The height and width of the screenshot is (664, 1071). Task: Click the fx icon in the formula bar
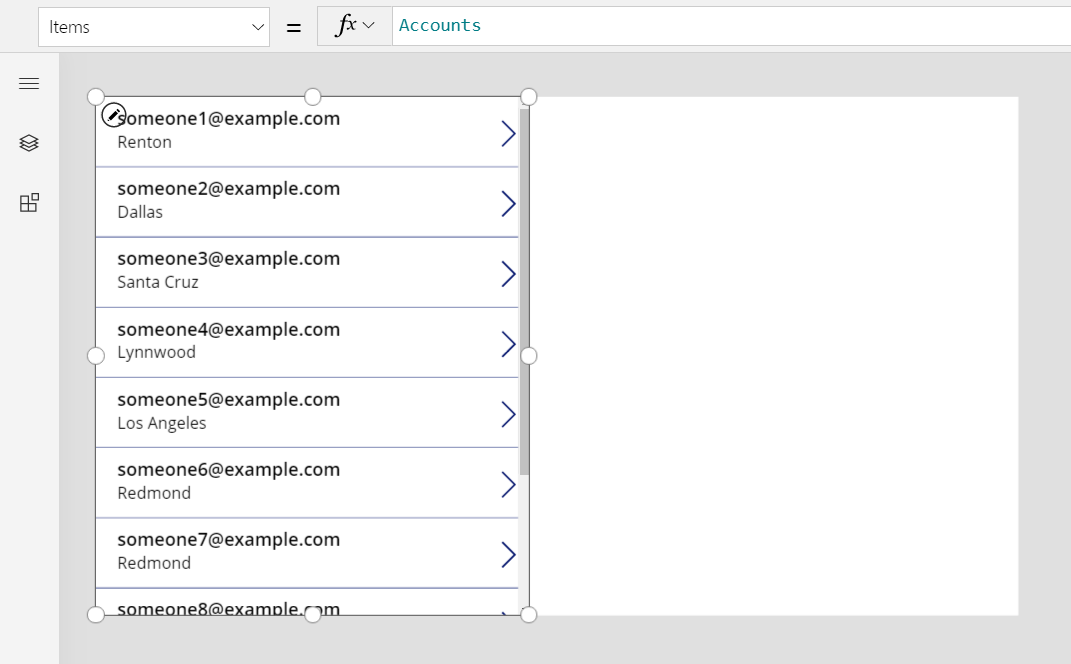[347, 25]
